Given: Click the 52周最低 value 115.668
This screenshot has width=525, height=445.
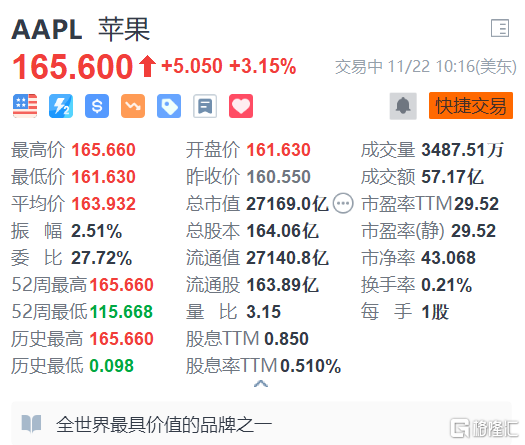Looking at the screenshot, I should [121, 312].
